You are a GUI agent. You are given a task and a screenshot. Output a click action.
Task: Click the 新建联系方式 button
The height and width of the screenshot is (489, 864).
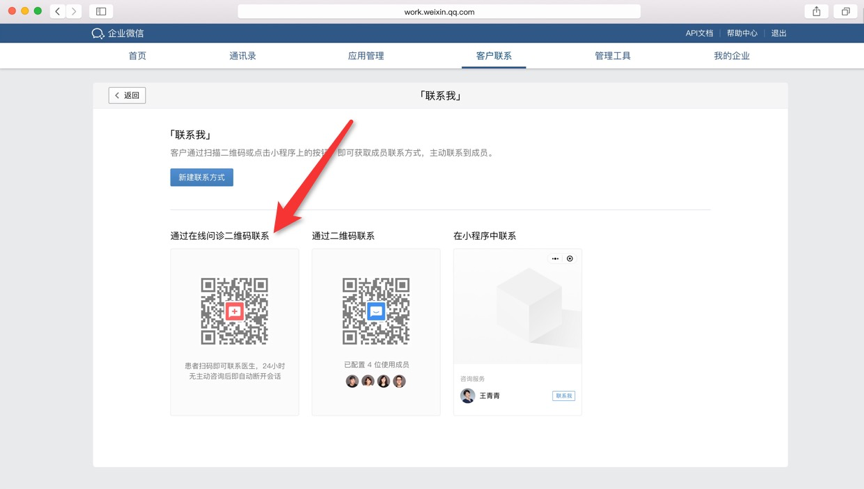202,178
